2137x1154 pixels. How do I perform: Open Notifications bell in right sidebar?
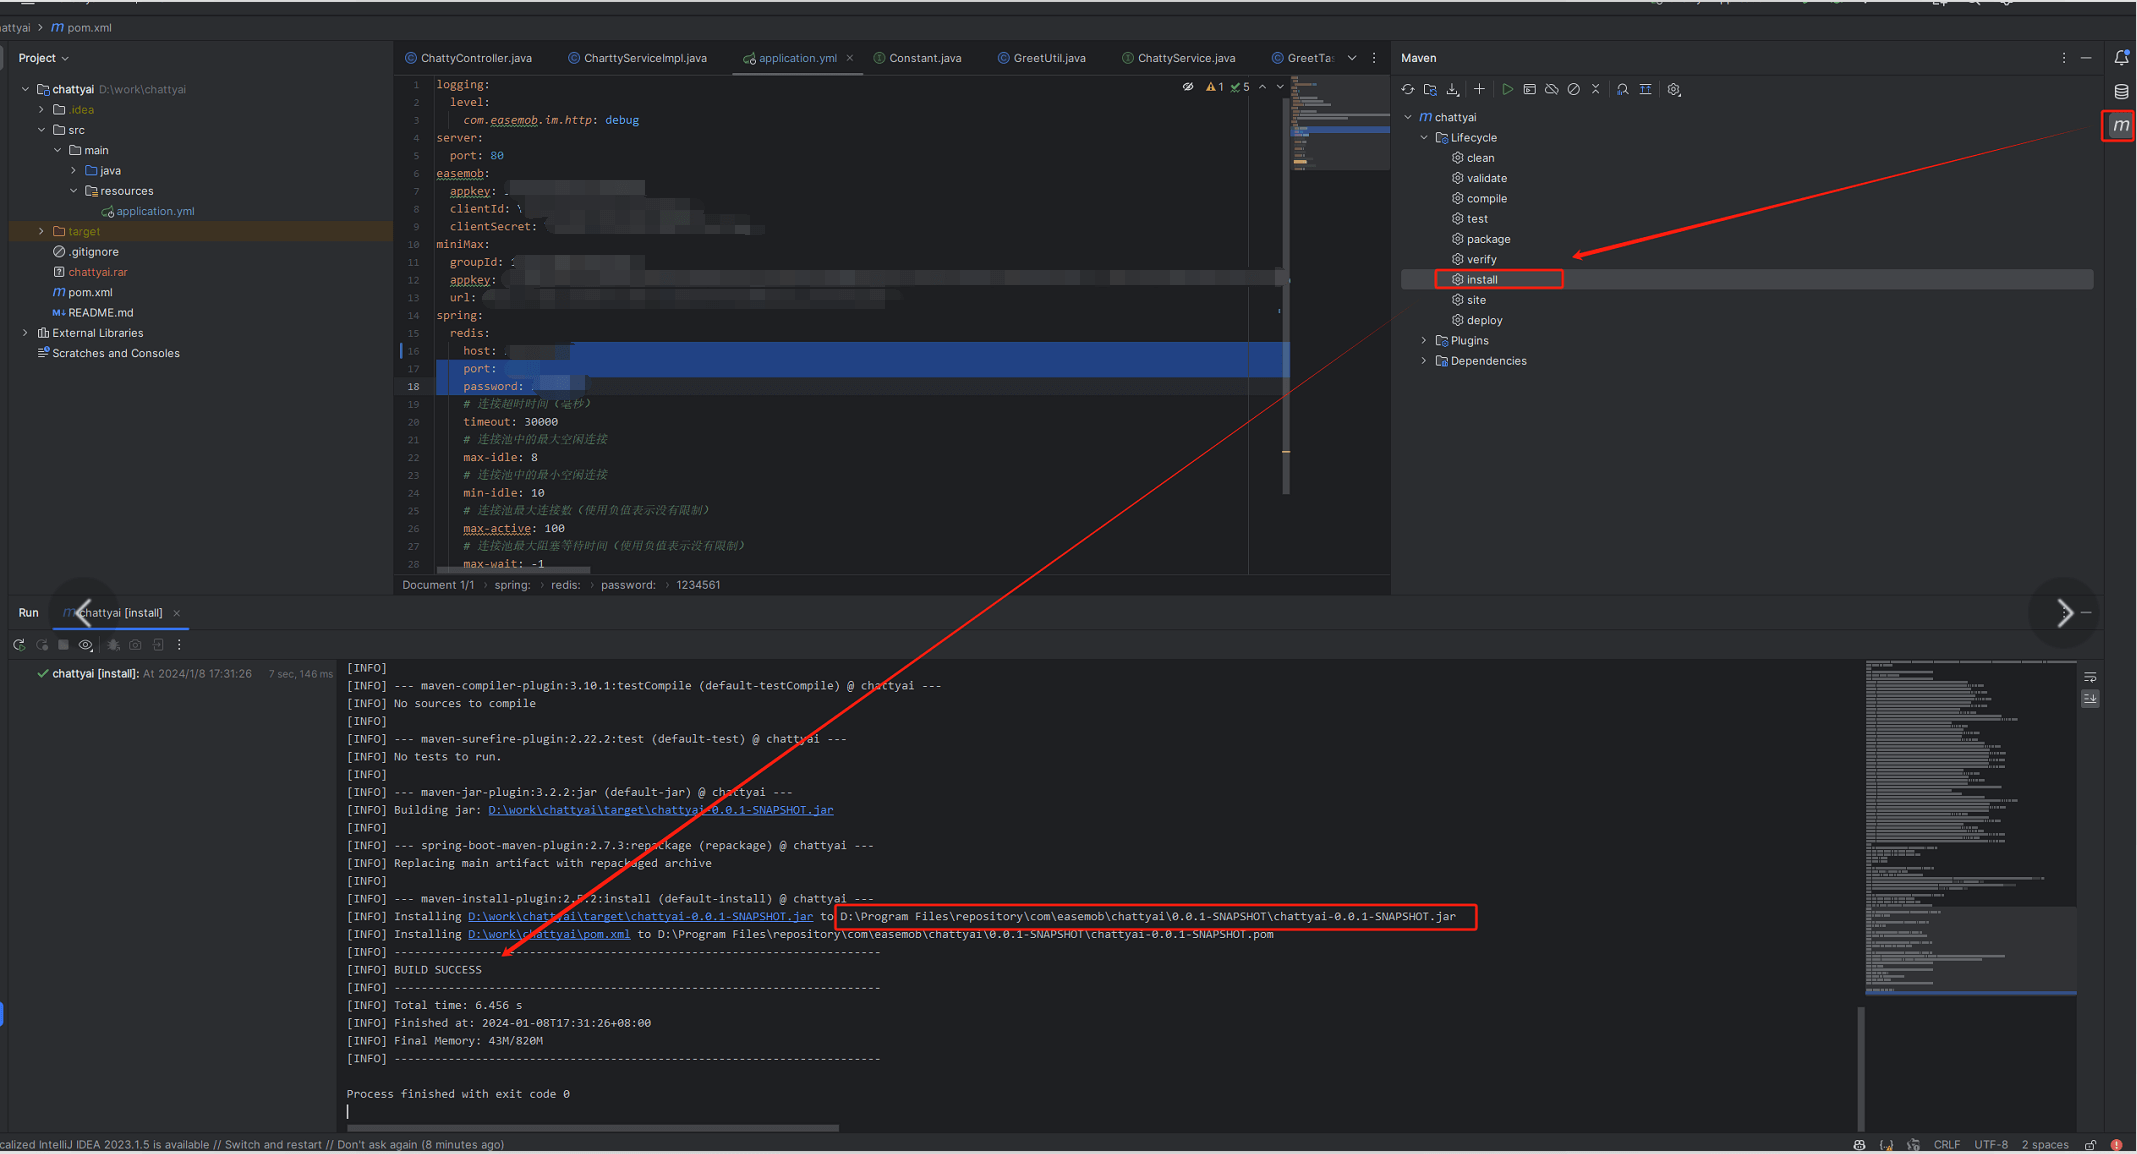[2121, 58]
